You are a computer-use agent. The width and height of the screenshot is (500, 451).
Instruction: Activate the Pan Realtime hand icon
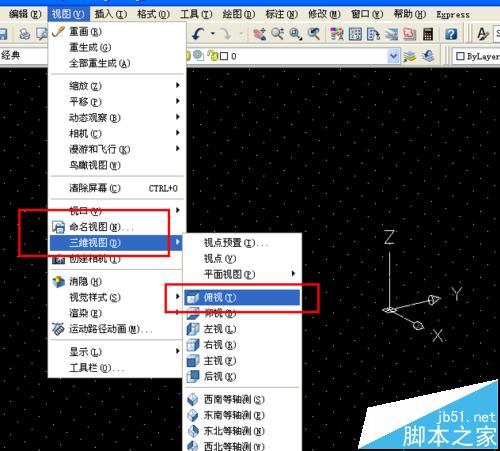tap(260, 34)
